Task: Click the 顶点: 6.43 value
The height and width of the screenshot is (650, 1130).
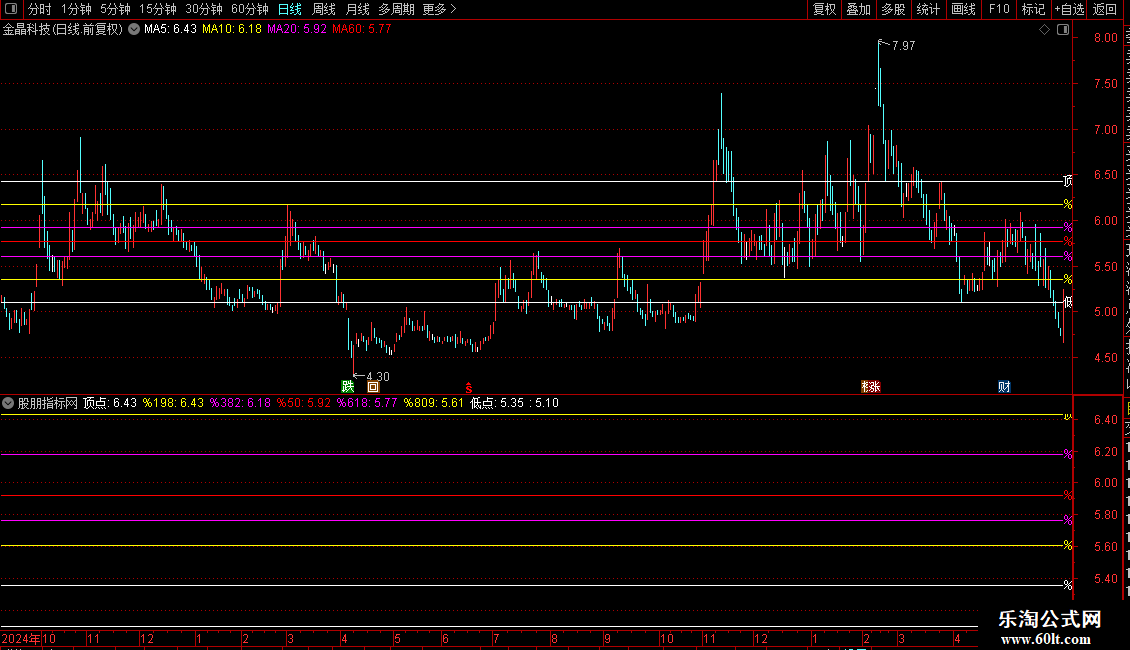Action: point(110,403)
